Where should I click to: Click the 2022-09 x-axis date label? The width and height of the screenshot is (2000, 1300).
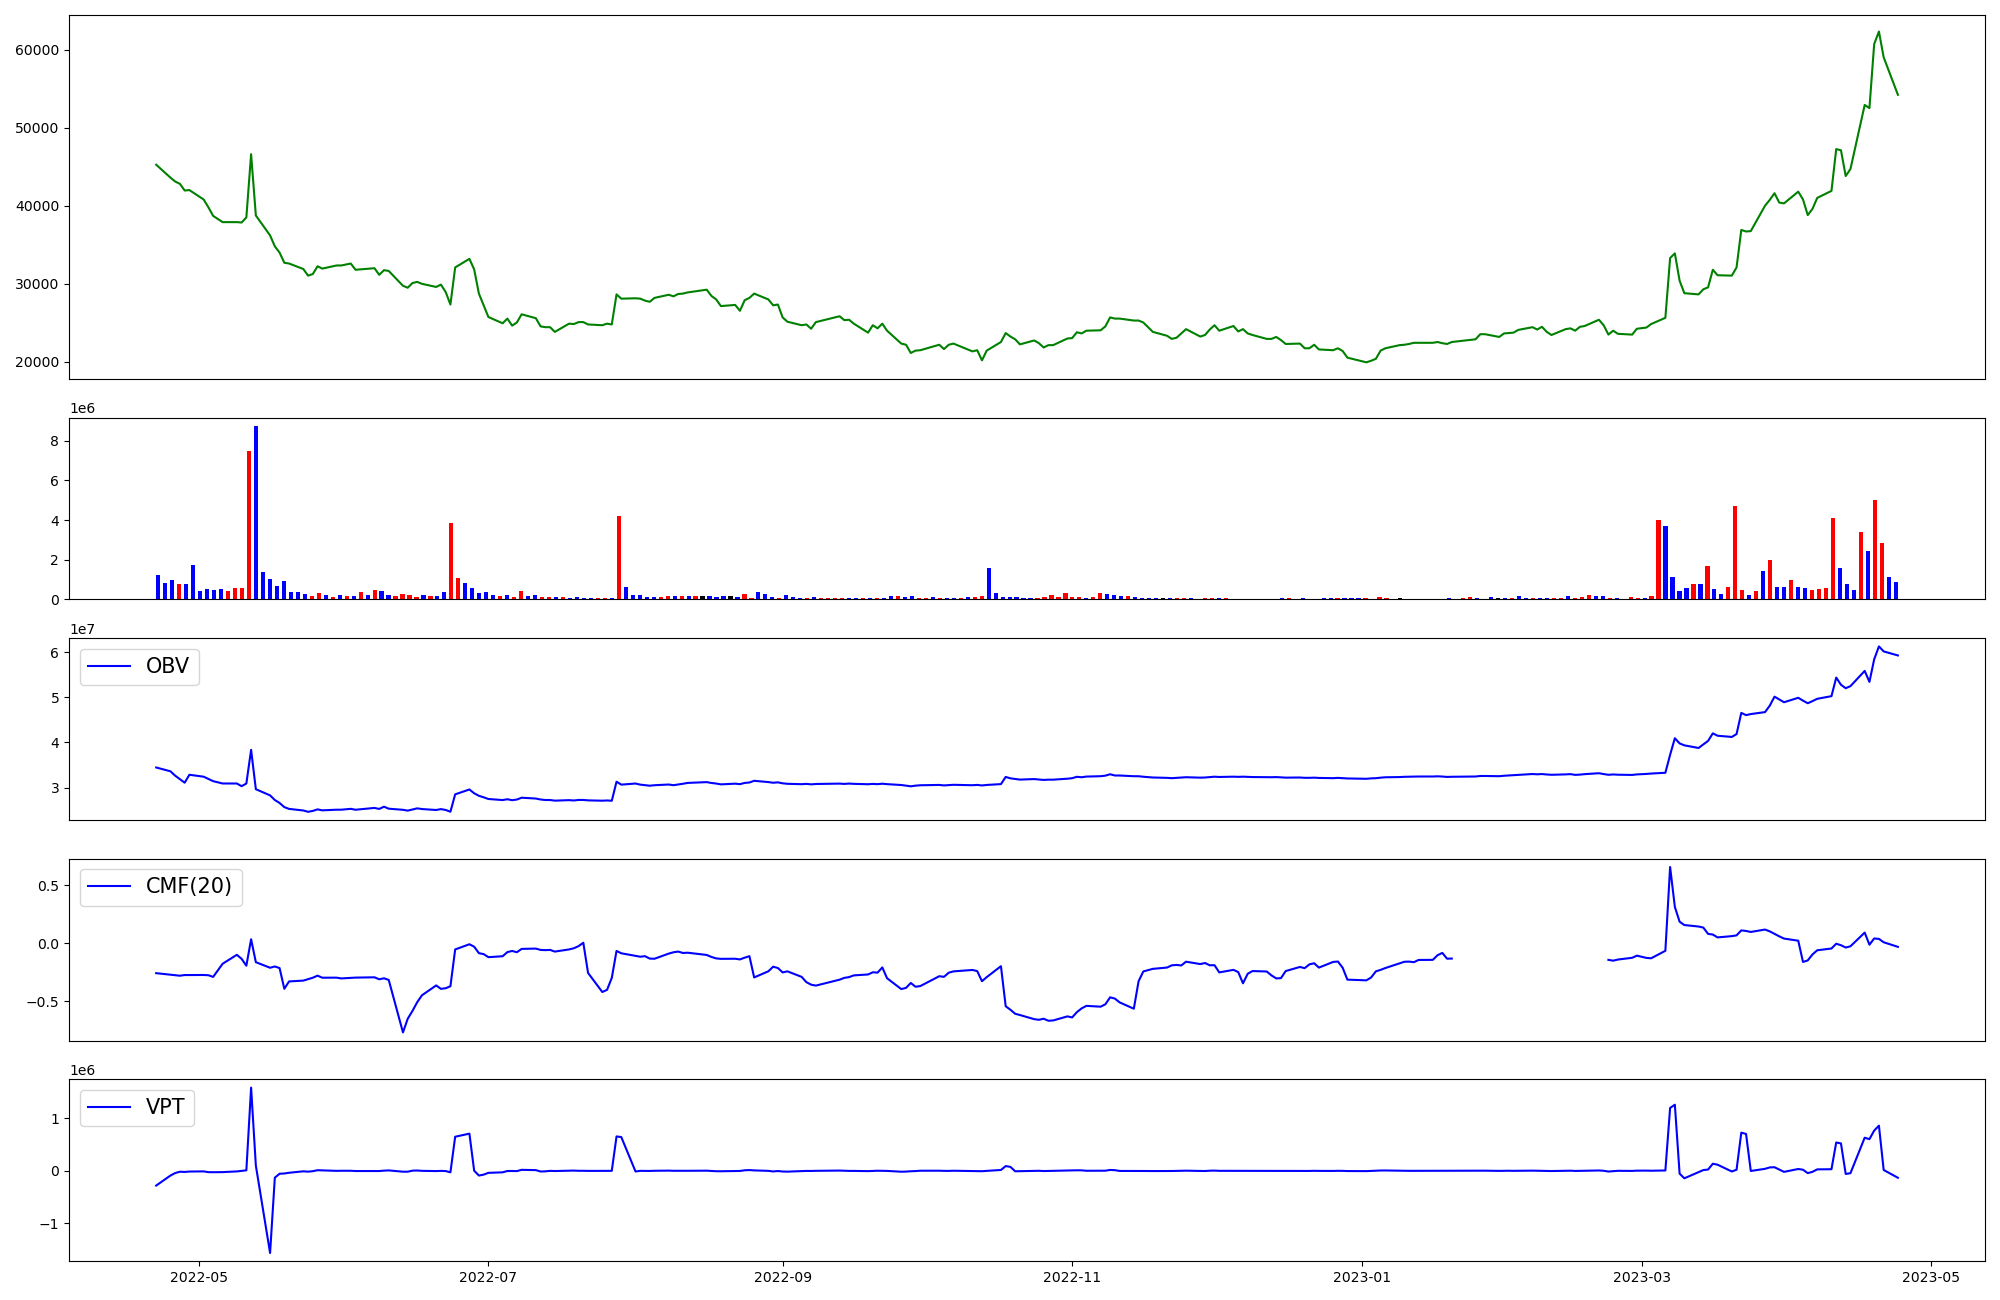coord(783,1276)
